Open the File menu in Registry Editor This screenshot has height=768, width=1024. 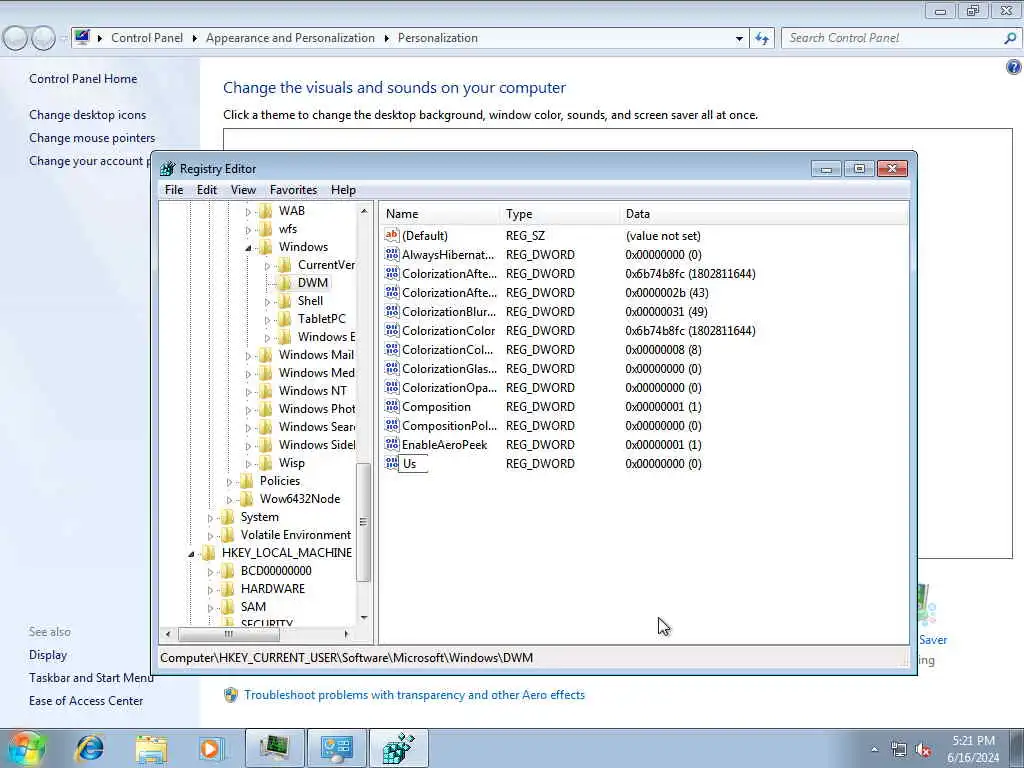click(x=174, y=190)
